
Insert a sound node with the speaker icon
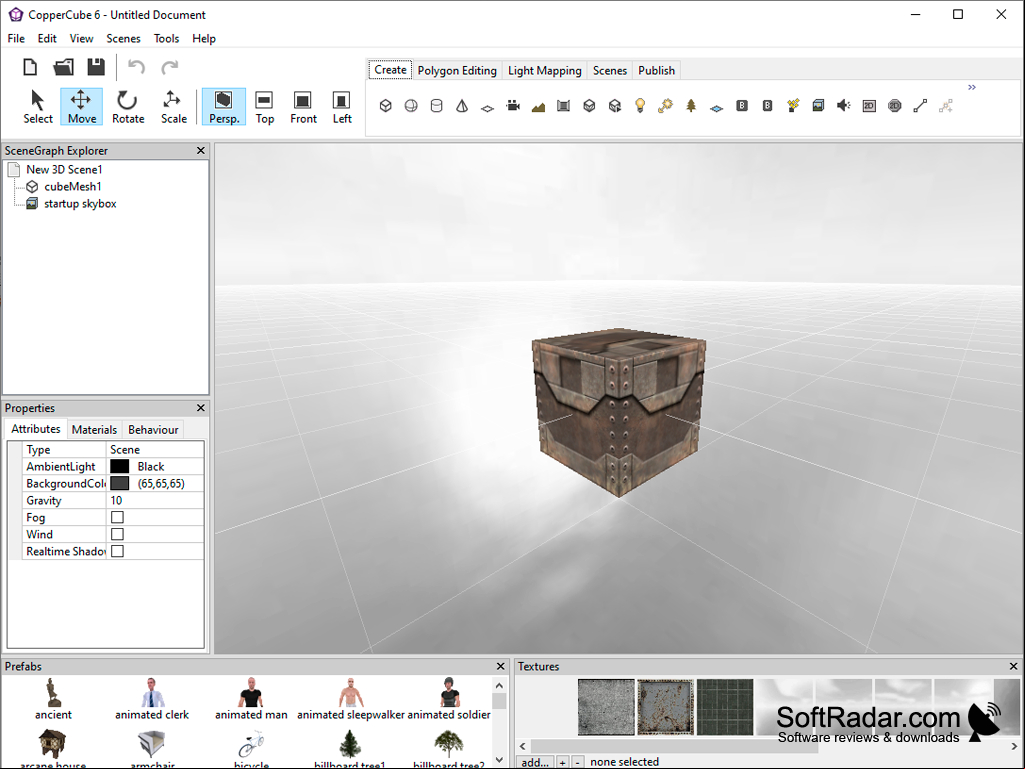(844, 105)
